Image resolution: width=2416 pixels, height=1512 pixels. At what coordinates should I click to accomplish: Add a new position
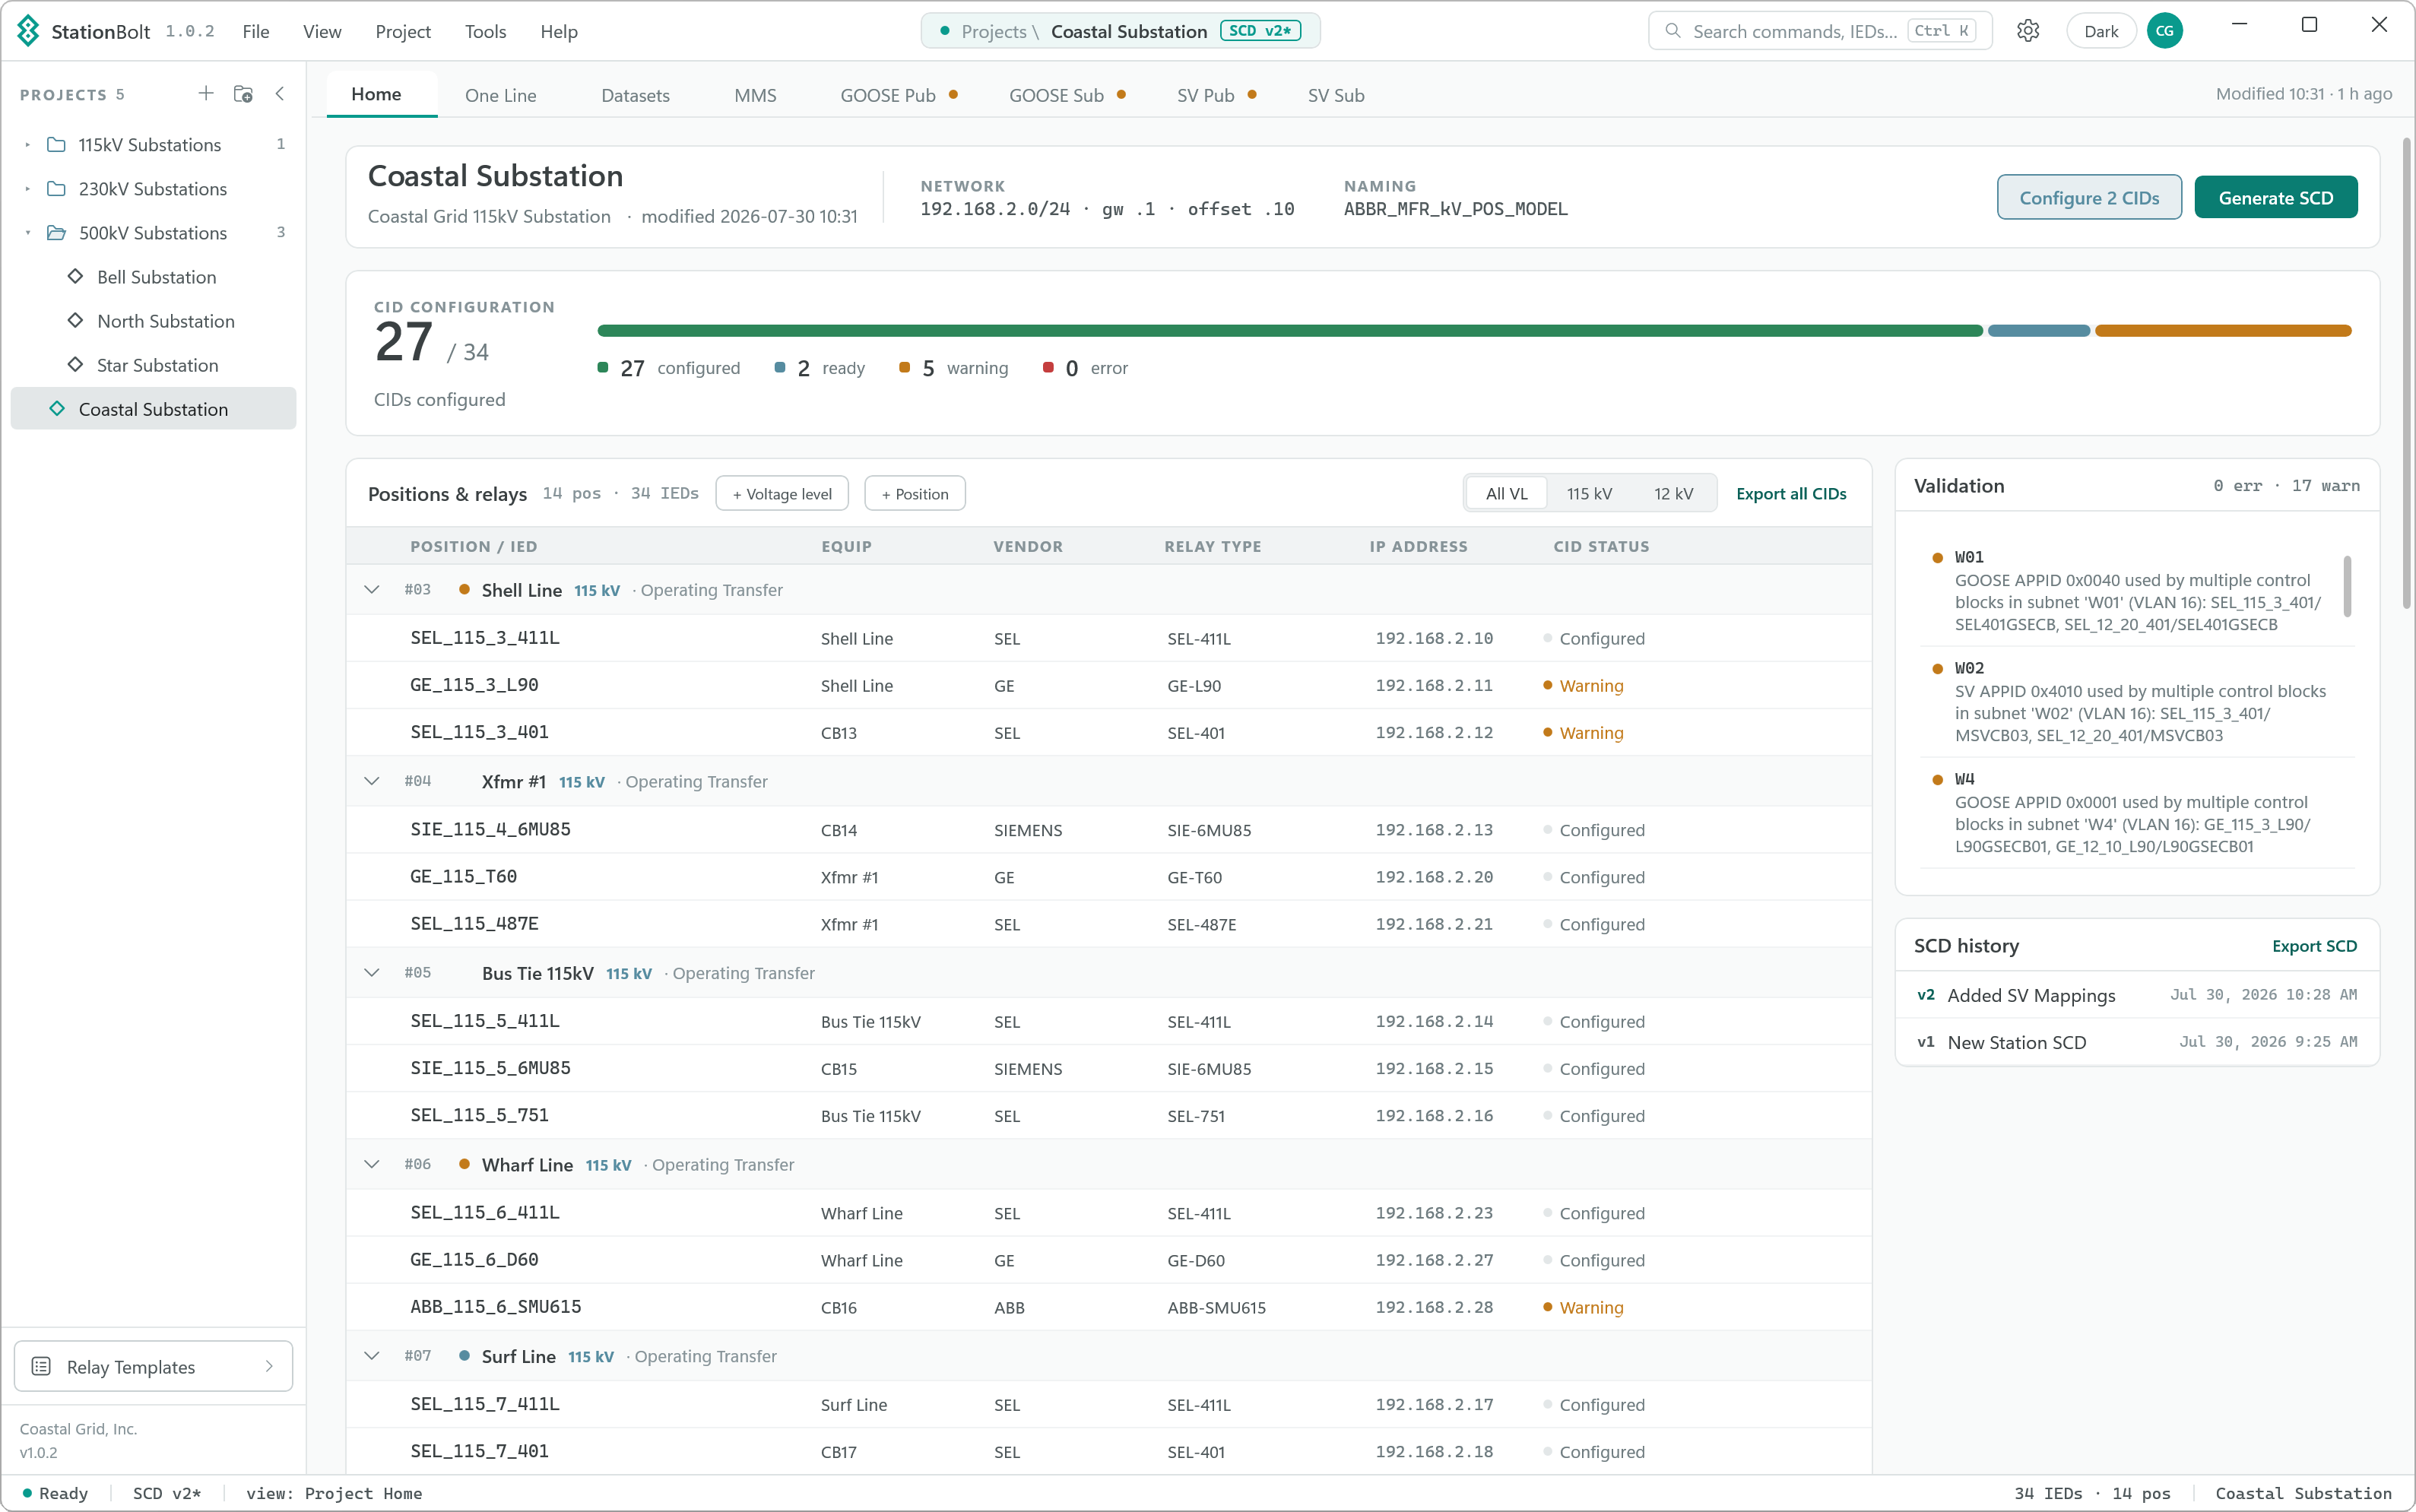(915, 493)
